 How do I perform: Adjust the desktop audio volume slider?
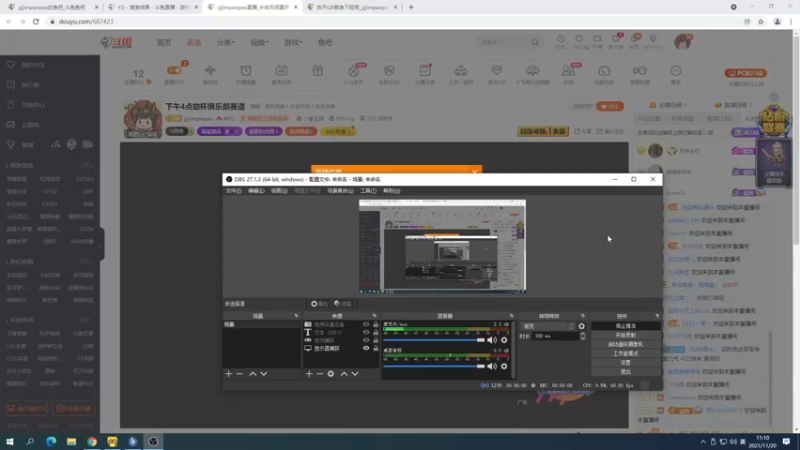[434, 366]
